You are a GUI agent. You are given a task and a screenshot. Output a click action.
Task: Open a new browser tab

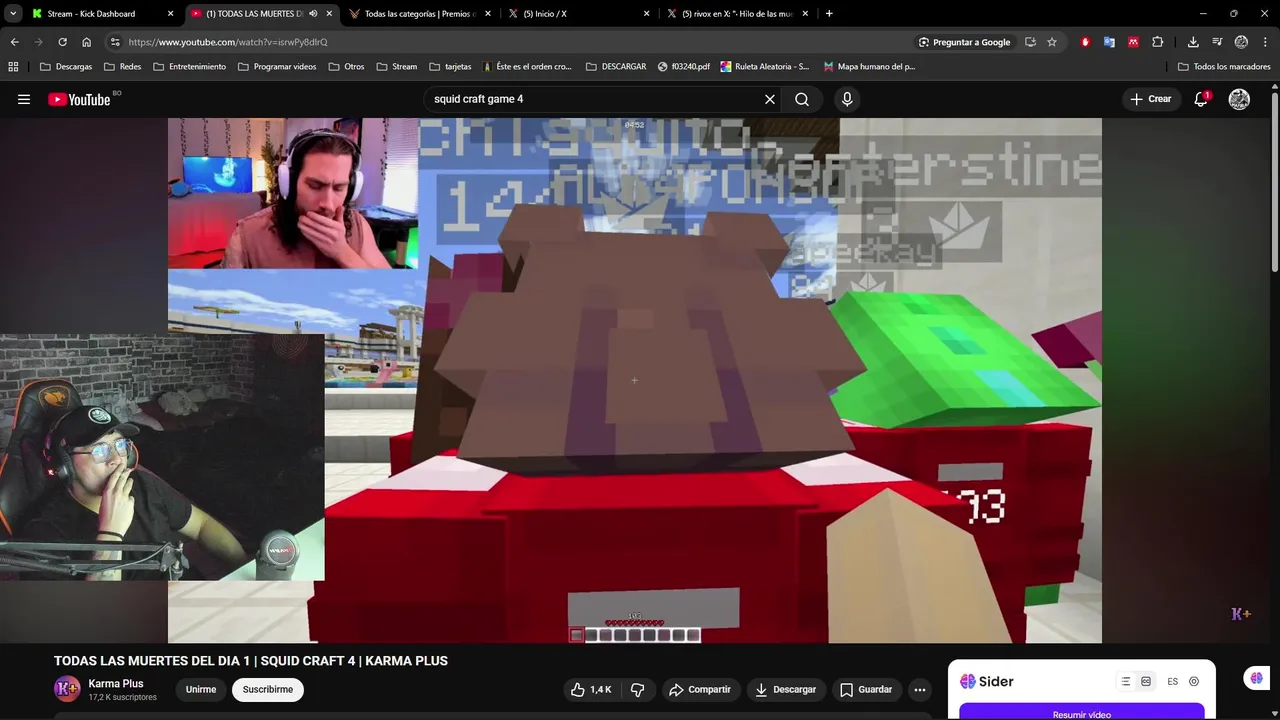tap(829, 14)
